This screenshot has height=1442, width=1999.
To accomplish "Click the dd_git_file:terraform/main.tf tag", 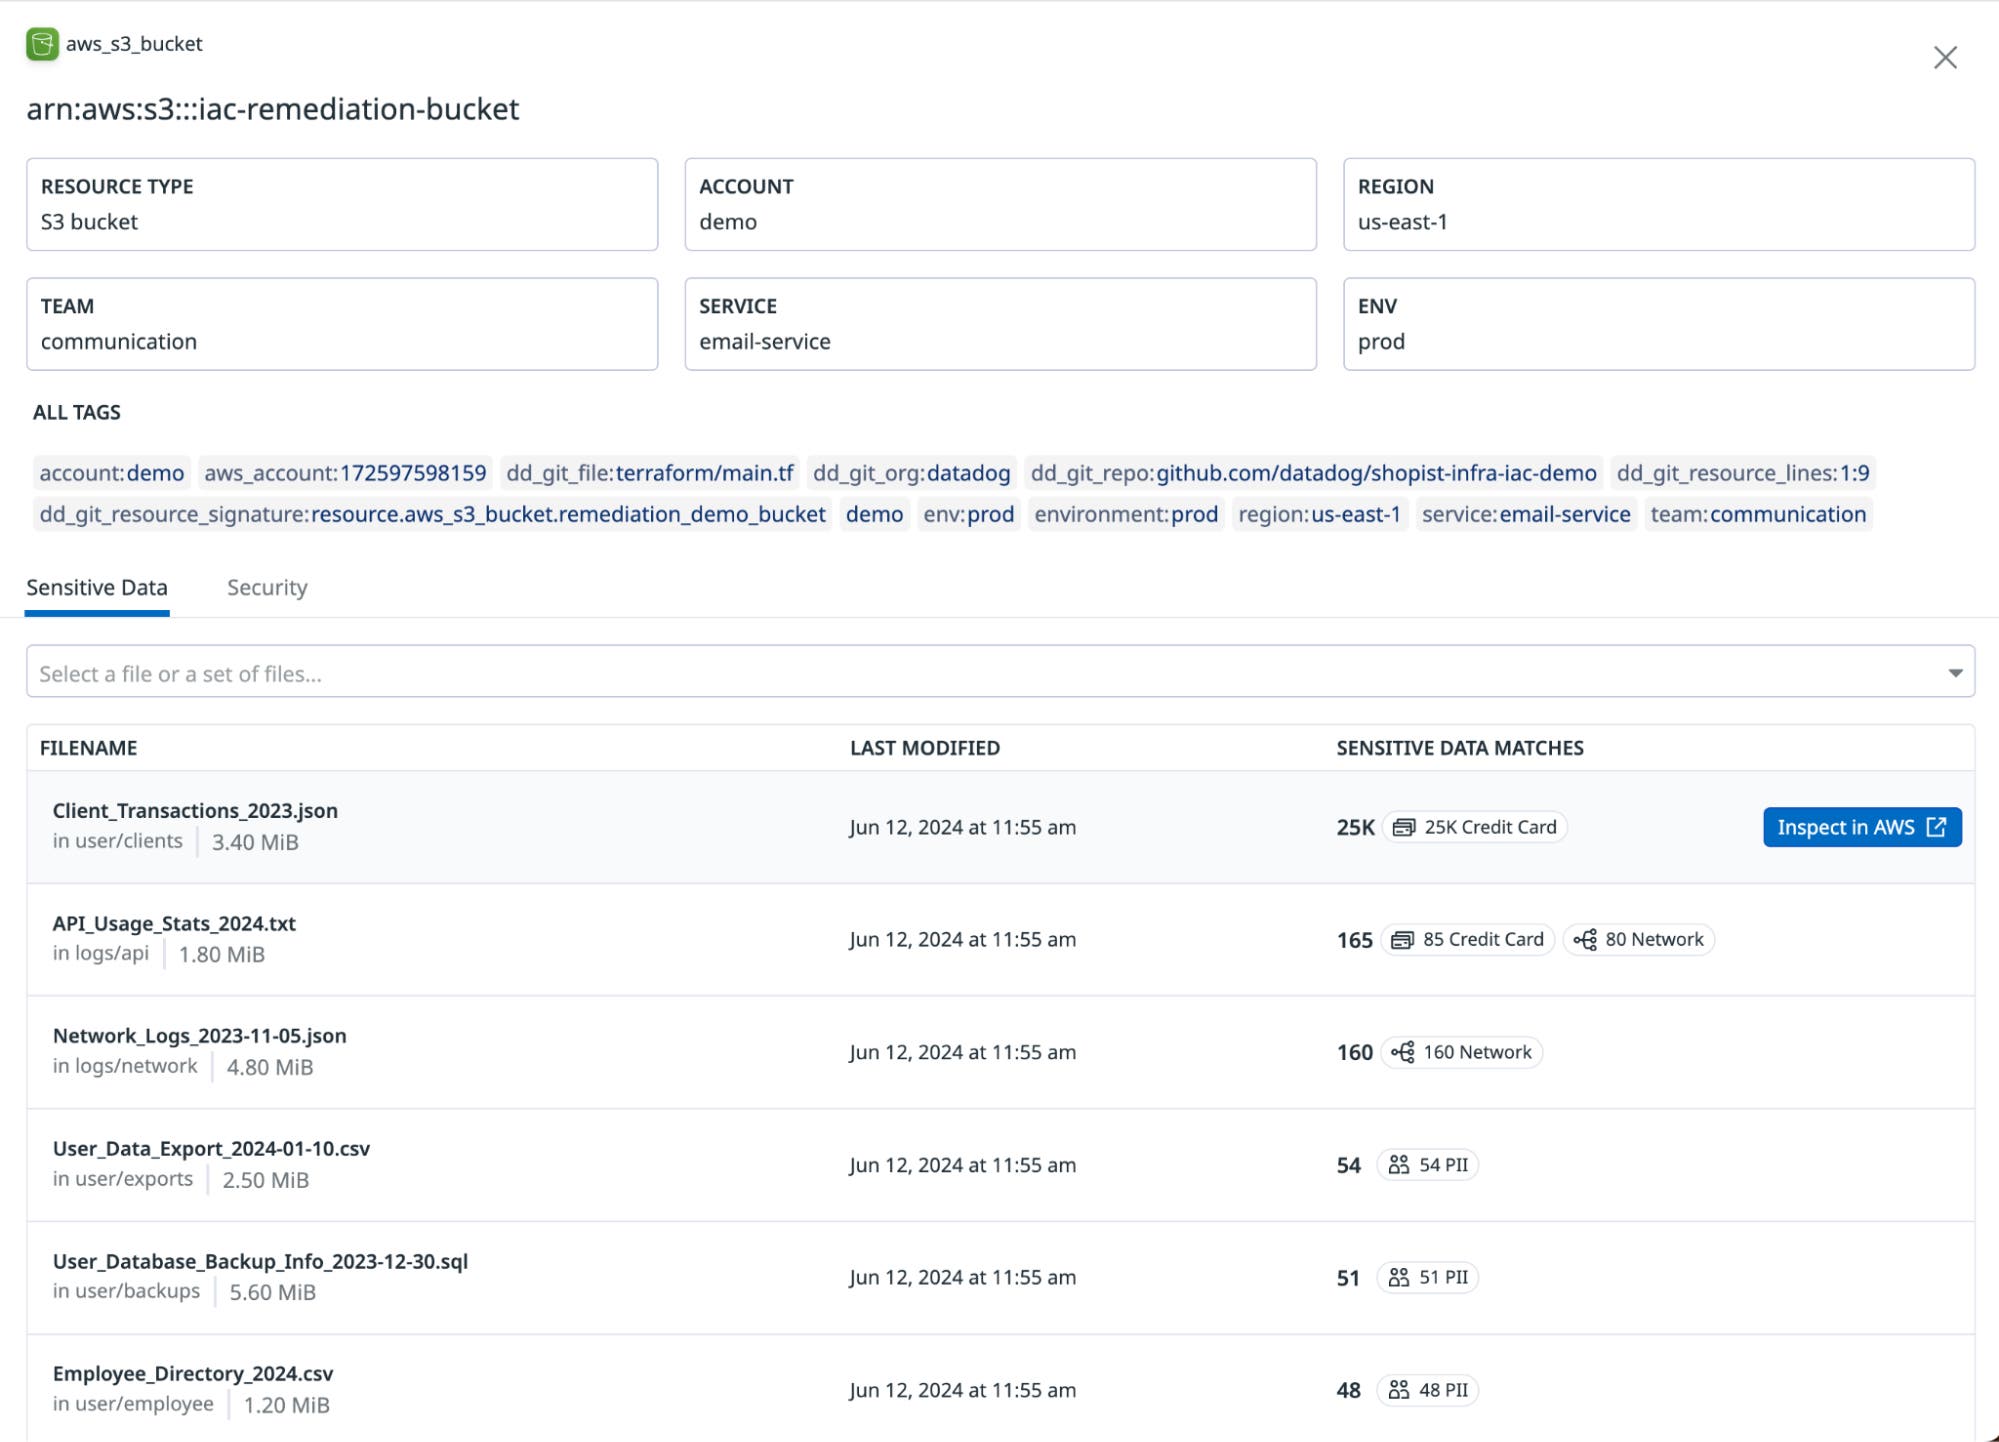I will point(649,473).
